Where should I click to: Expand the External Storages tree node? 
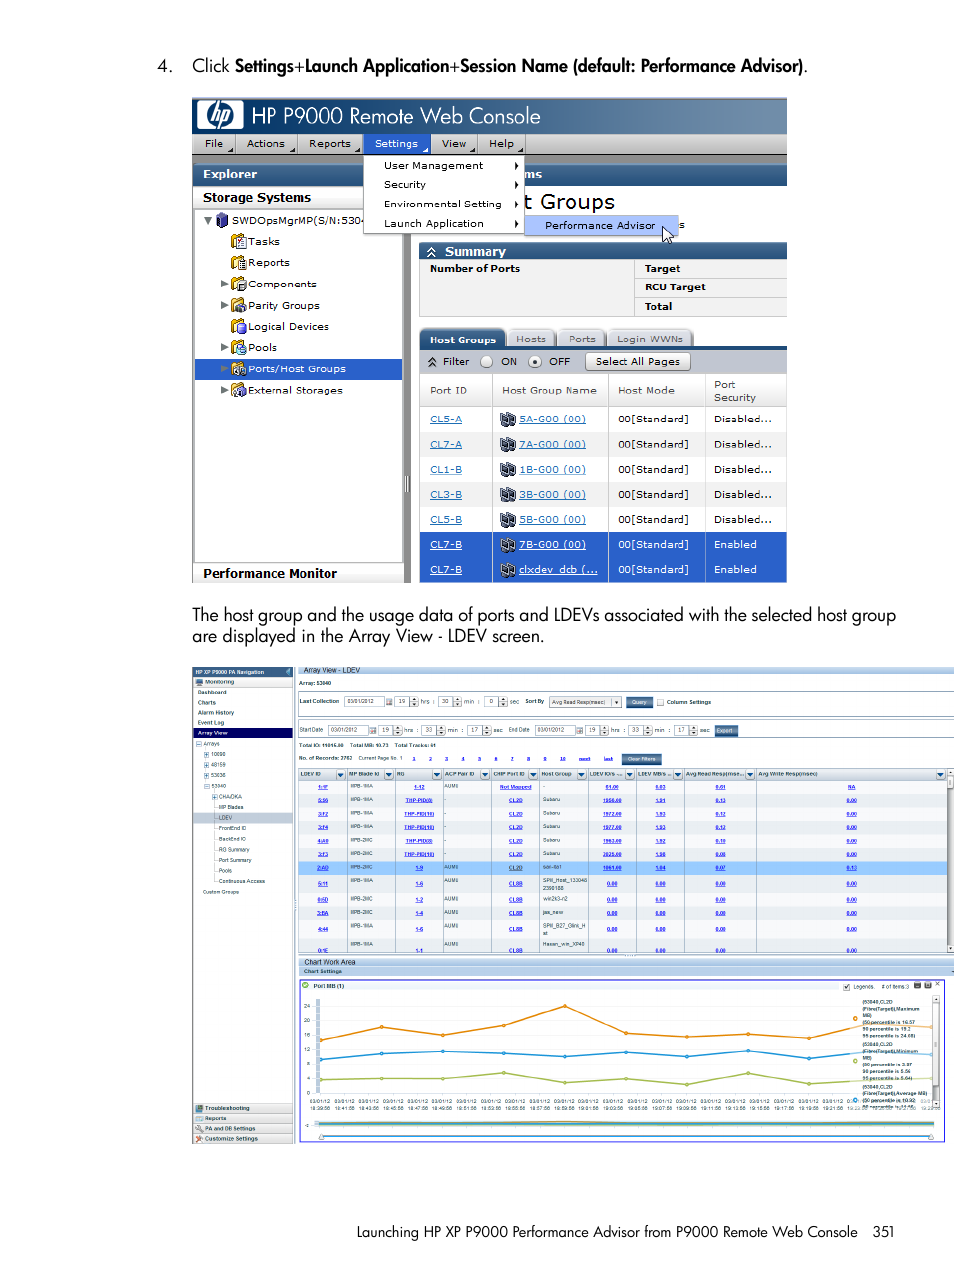[x=224, y=390]
